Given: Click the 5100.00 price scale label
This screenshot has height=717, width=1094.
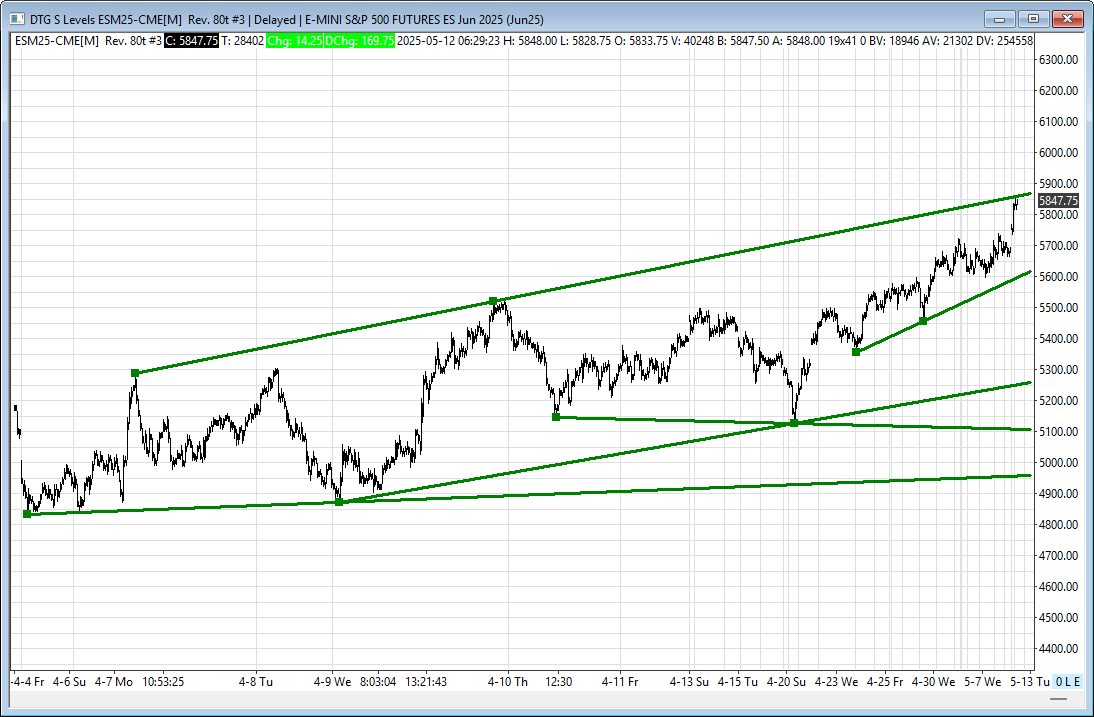Looking at the screenshot, I should point(1058,432).
